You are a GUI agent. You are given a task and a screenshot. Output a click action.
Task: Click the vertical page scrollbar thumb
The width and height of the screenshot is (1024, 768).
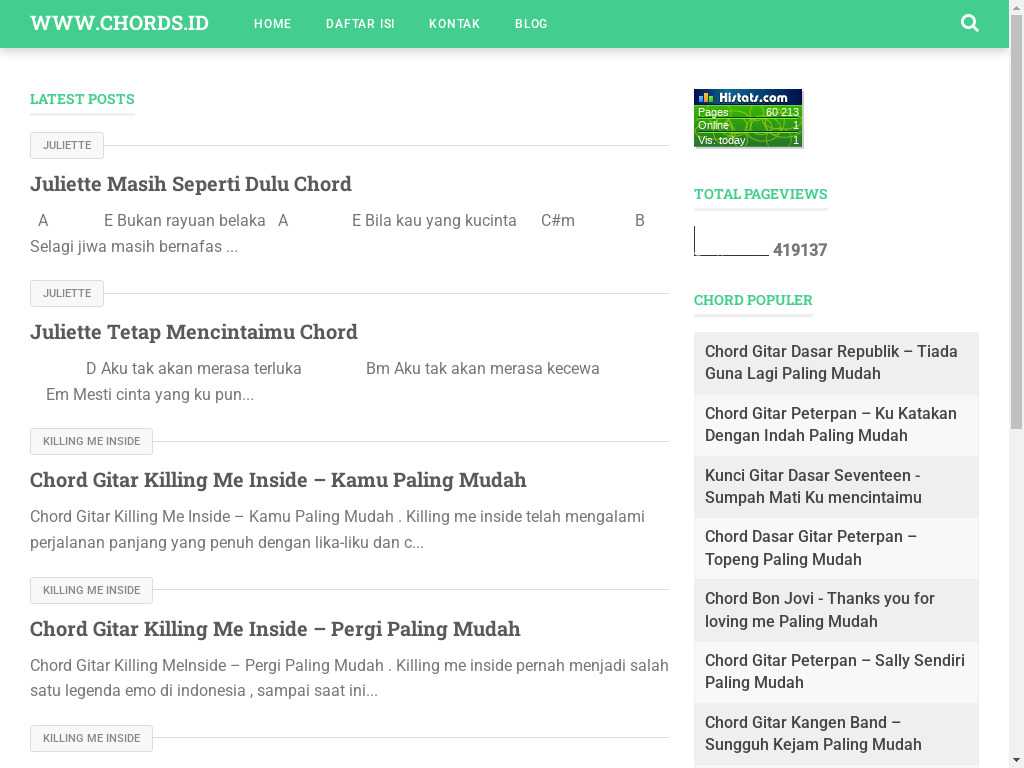[1016, 222]
